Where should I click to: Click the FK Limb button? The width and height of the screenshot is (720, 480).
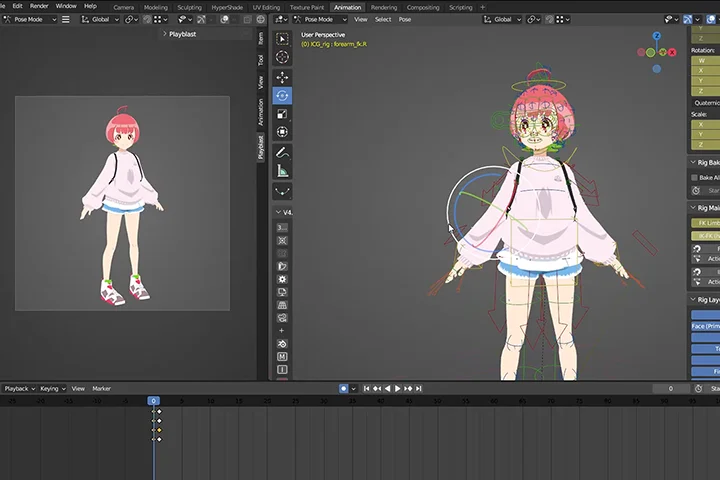706,223
